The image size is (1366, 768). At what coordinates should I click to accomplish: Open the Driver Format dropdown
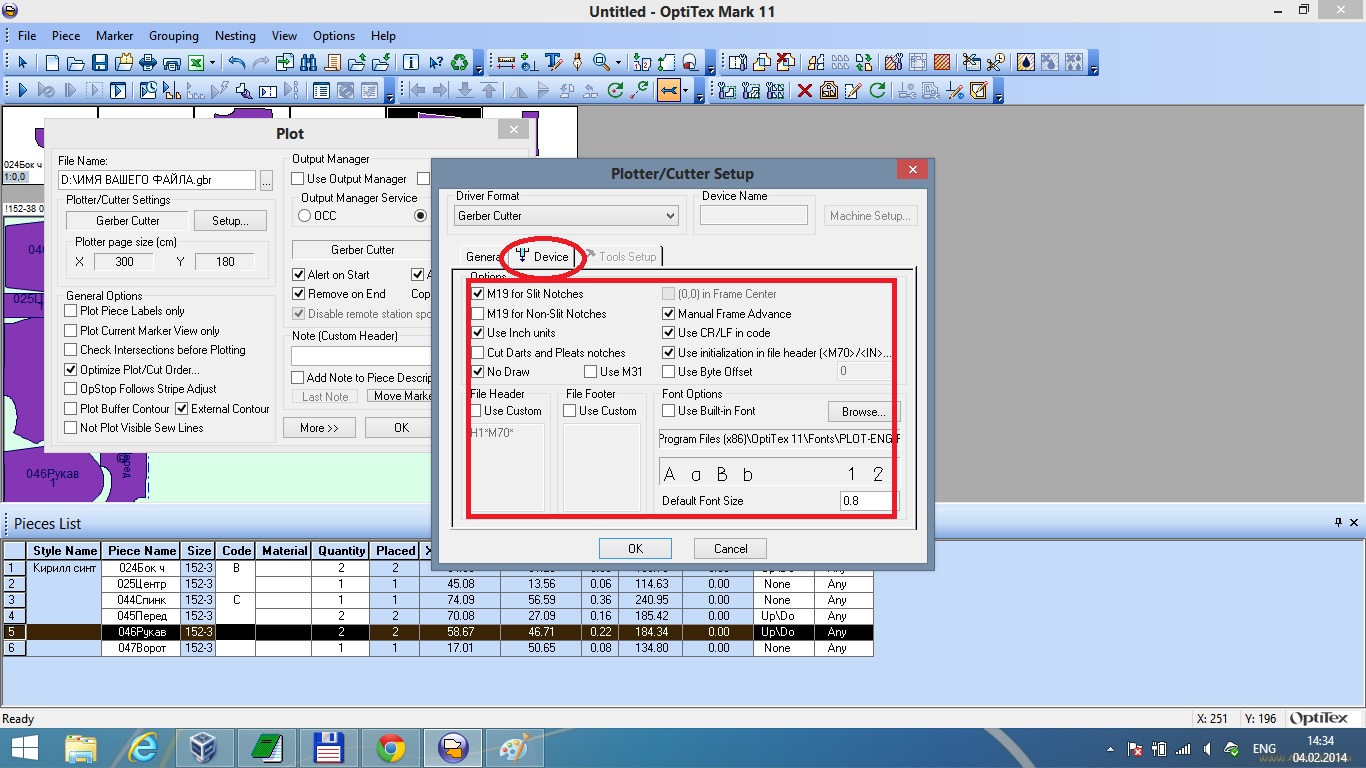pyautogui.click(x=566, y=216)
